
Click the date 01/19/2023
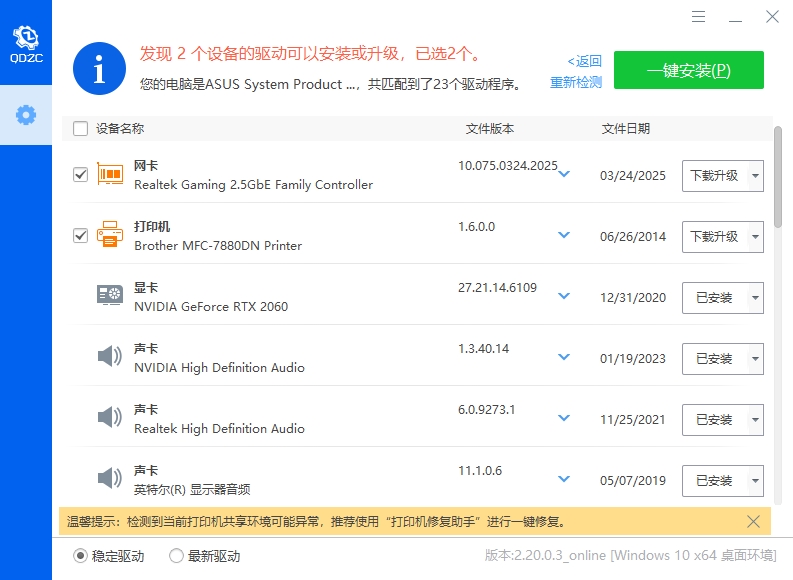pyautogui.click(x=633, y=359)
